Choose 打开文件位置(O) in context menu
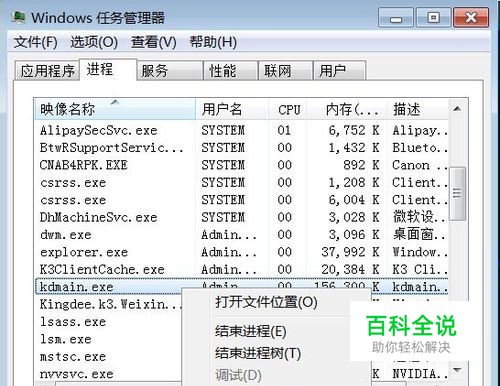The image size is (500, 386). pyautogui.click(x=266, y=302)
